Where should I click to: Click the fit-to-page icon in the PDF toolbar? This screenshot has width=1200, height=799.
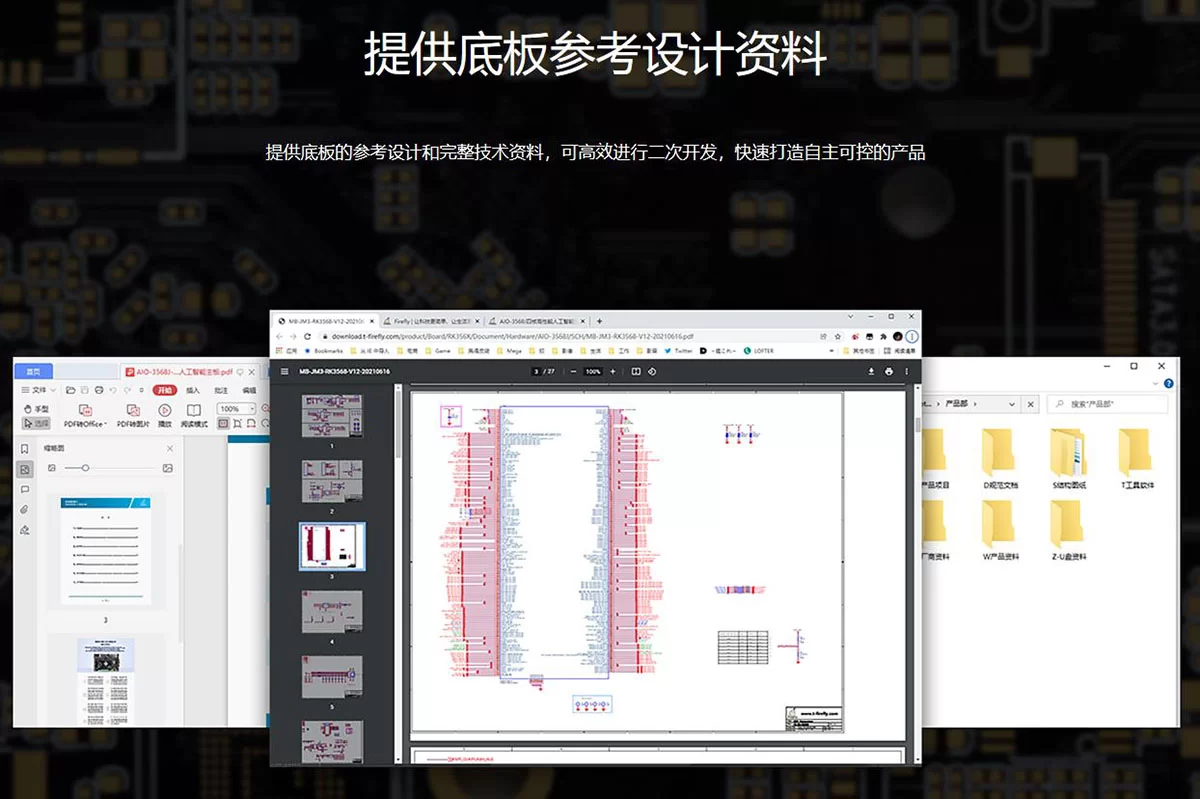(636, 371)
